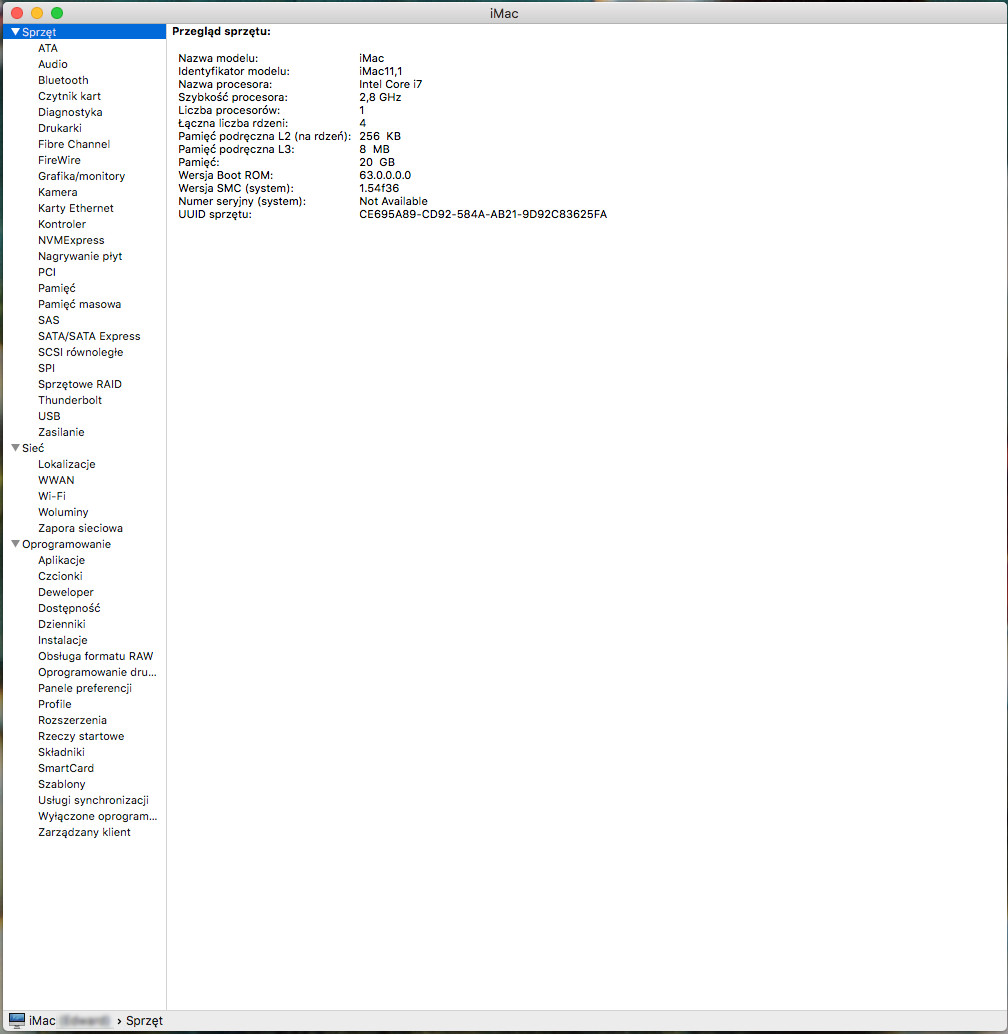
Task: Click Sprzęt in the bottom path bar
Action: (x=144, y=1020)
